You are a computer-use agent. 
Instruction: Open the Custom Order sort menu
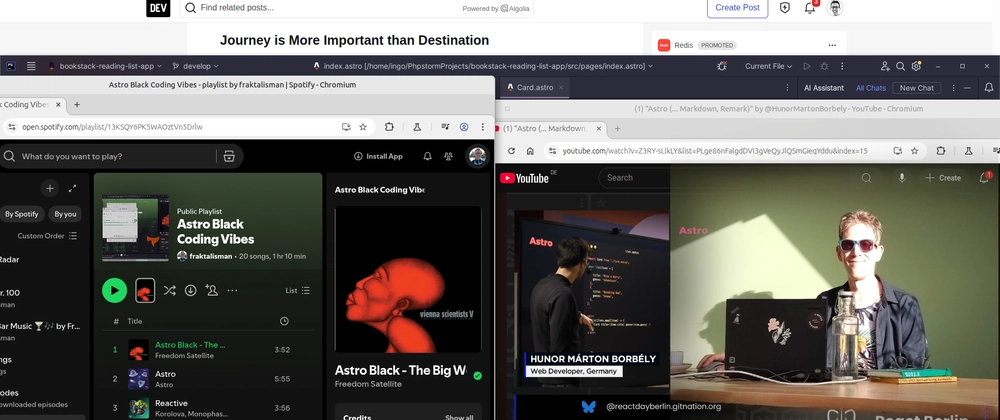(x=47, y=236)
